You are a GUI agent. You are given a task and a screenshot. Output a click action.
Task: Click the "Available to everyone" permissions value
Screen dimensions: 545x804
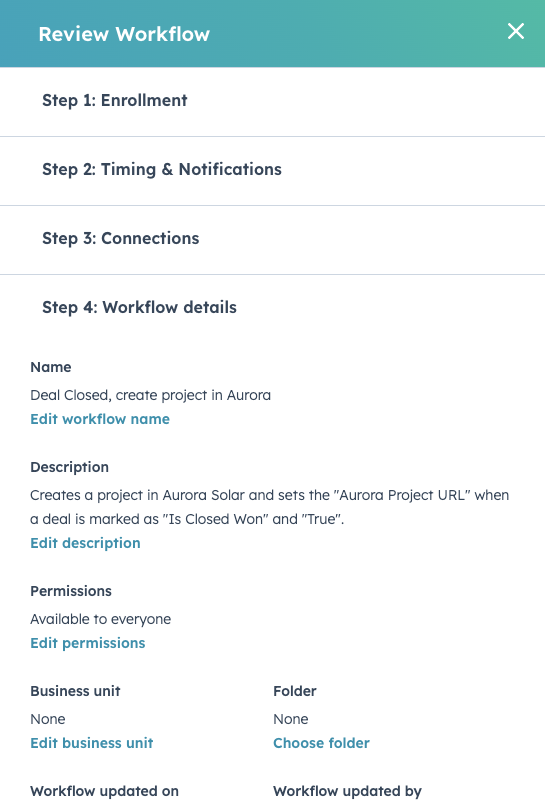coord(100,619)
